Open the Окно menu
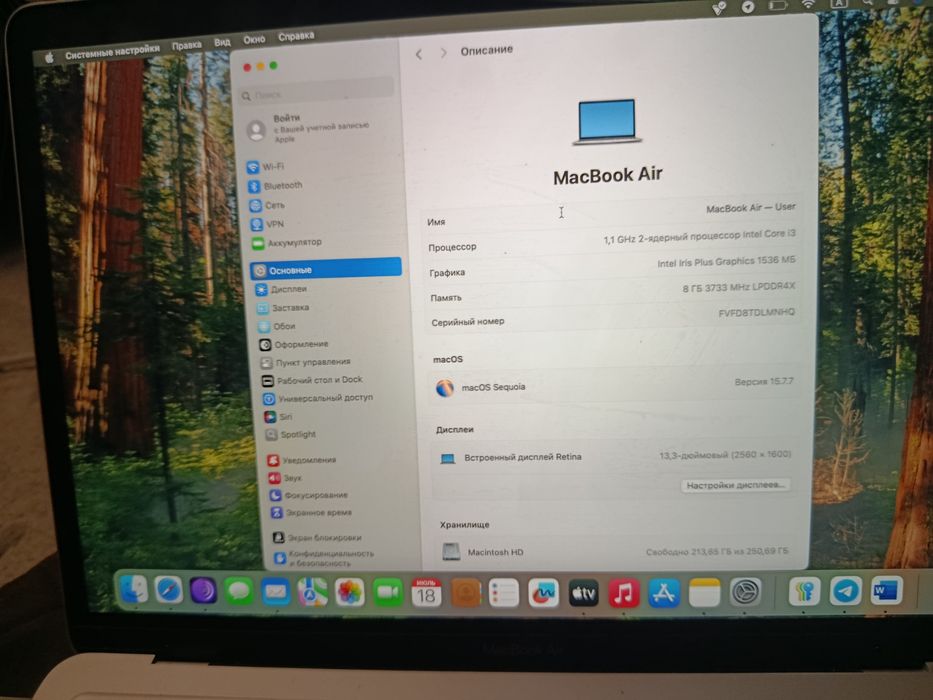933x700 pixels. coord(254,39)
